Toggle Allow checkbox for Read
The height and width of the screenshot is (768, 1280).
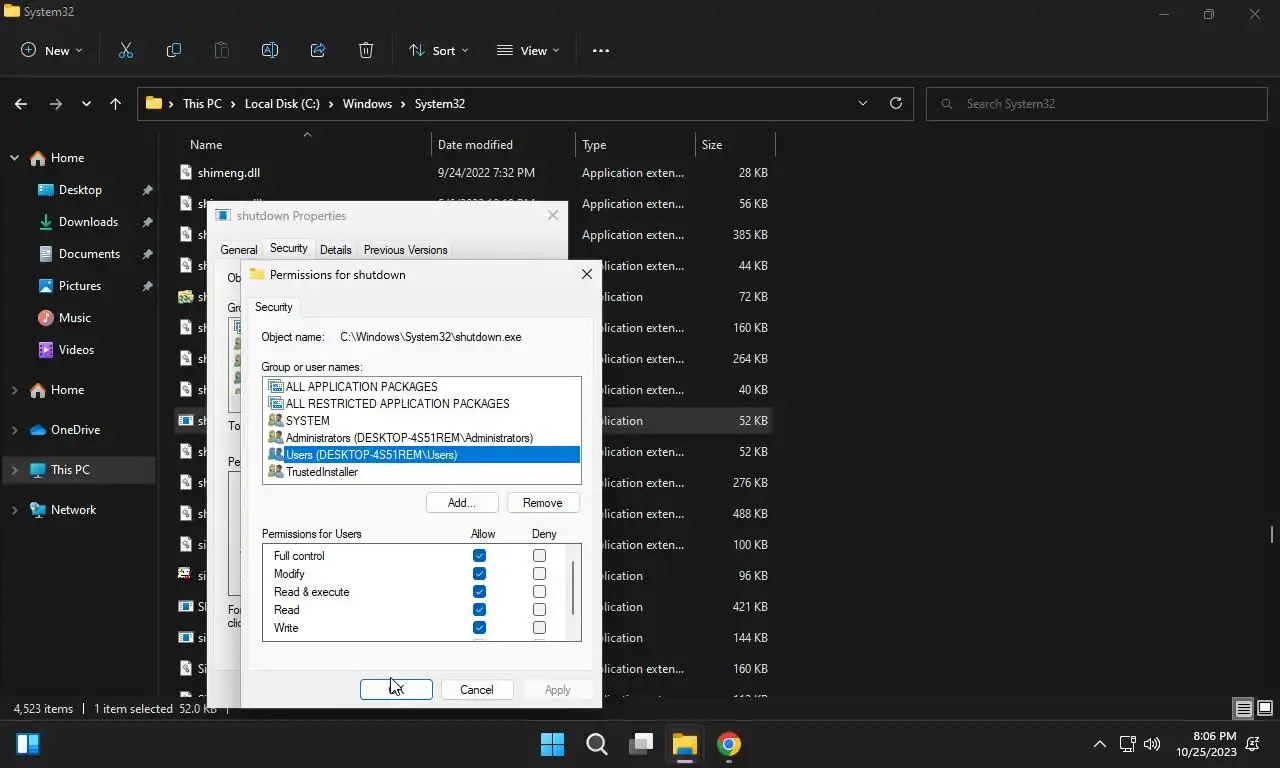479,609
